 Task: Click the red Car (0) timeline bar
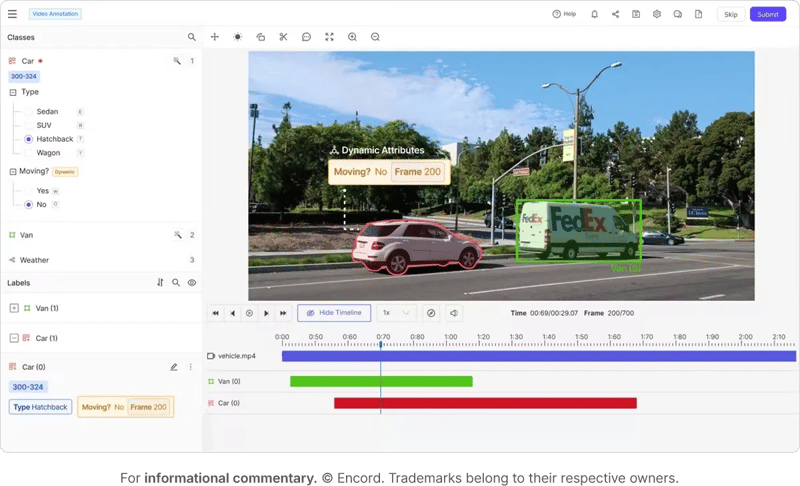(x=485, y=403)
